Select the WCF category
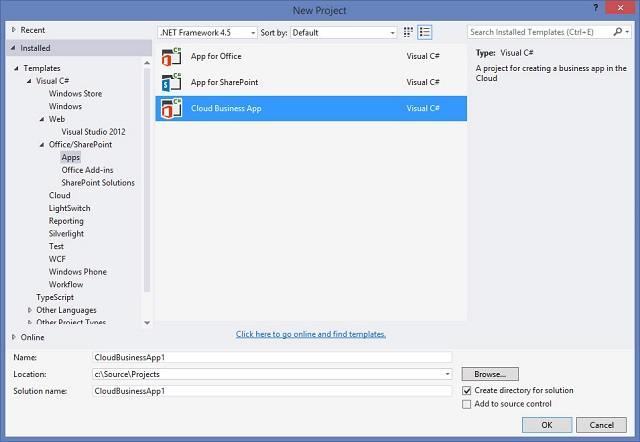 point(57,259)
